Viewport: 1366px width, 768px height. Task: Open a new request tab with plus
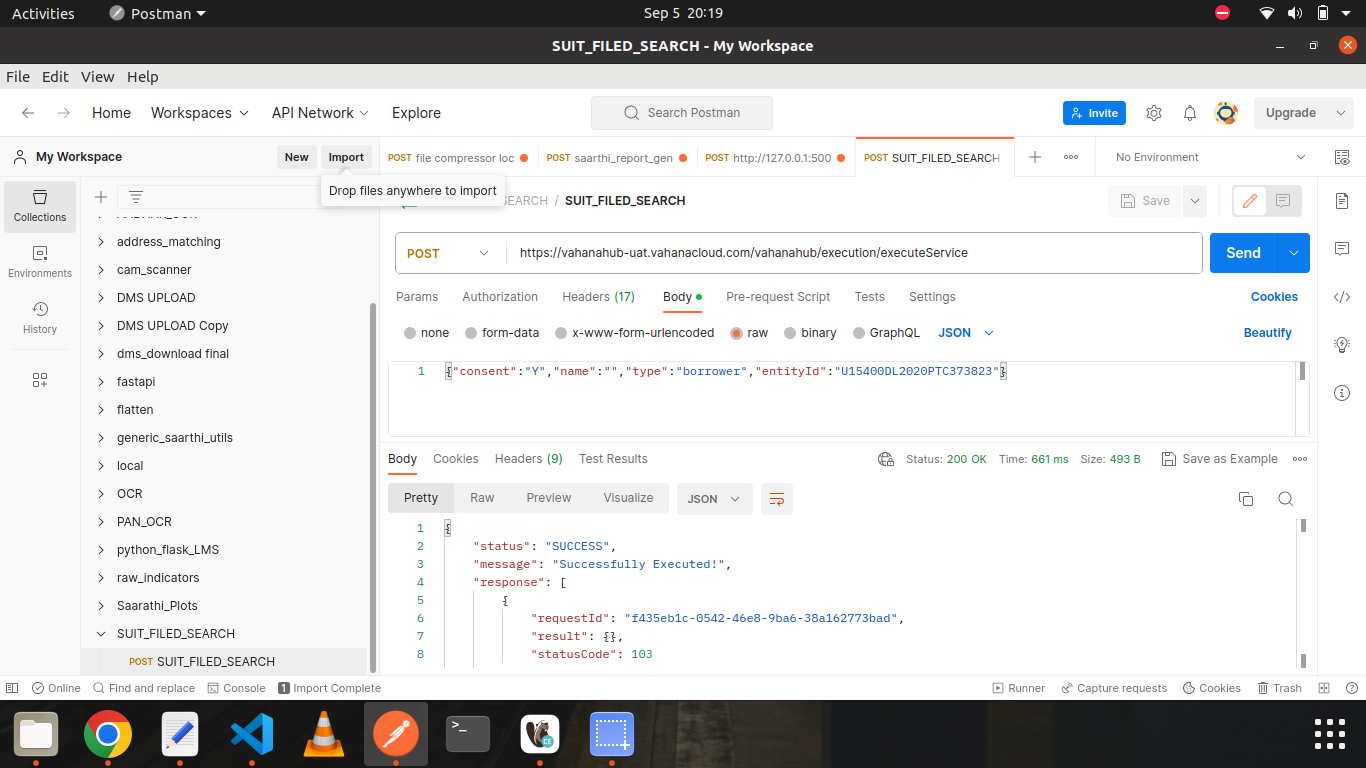click(1035, 157)
